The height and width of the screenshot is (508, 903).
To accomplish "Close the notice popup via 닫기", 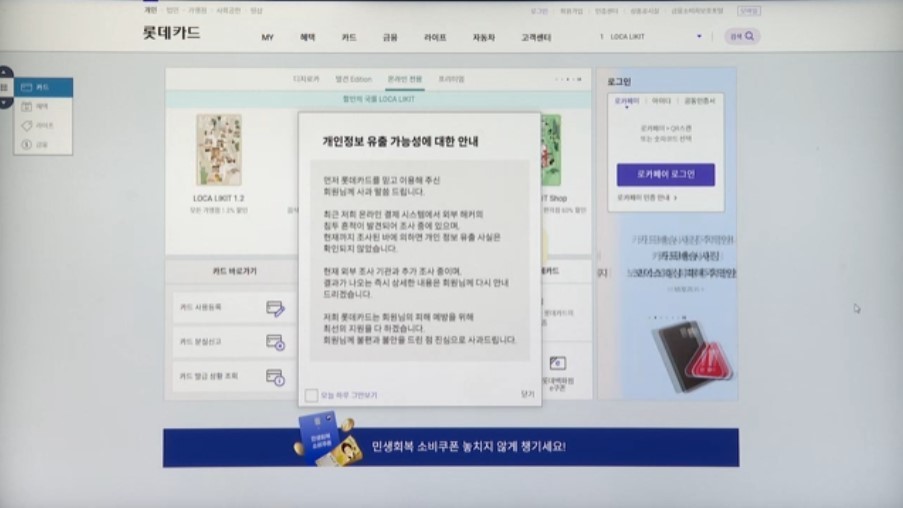I will 527,395.
